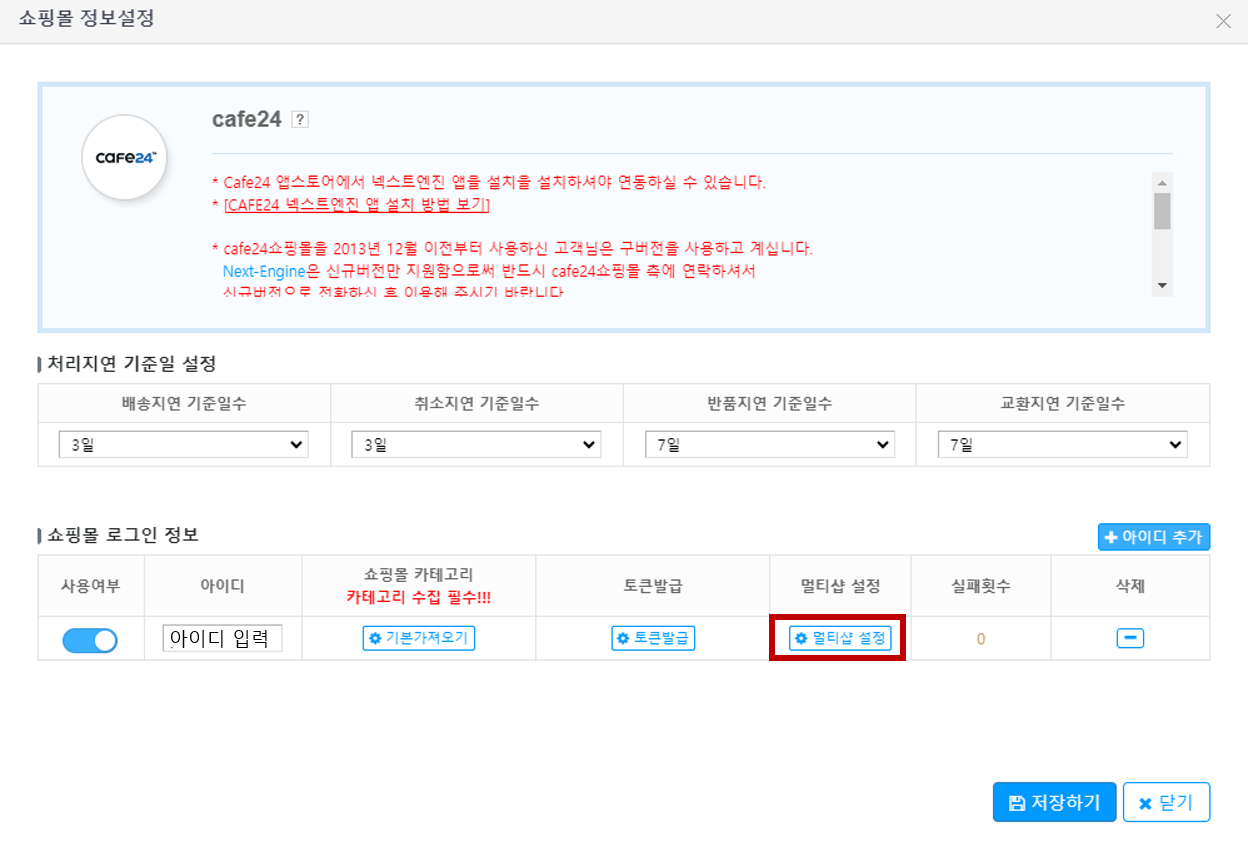
Task: Delete the login row with minus icon
Action: 1130,638
